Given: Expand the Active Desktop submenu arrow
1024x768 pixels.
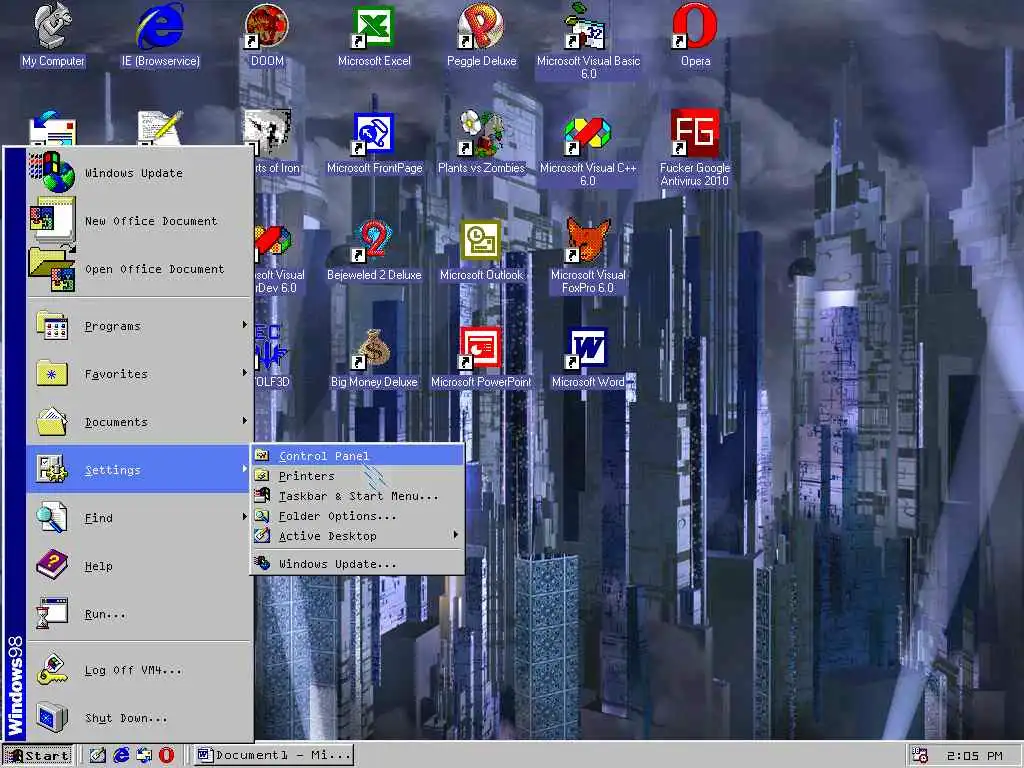Looking at the screenshot, I should click(455, 536).
